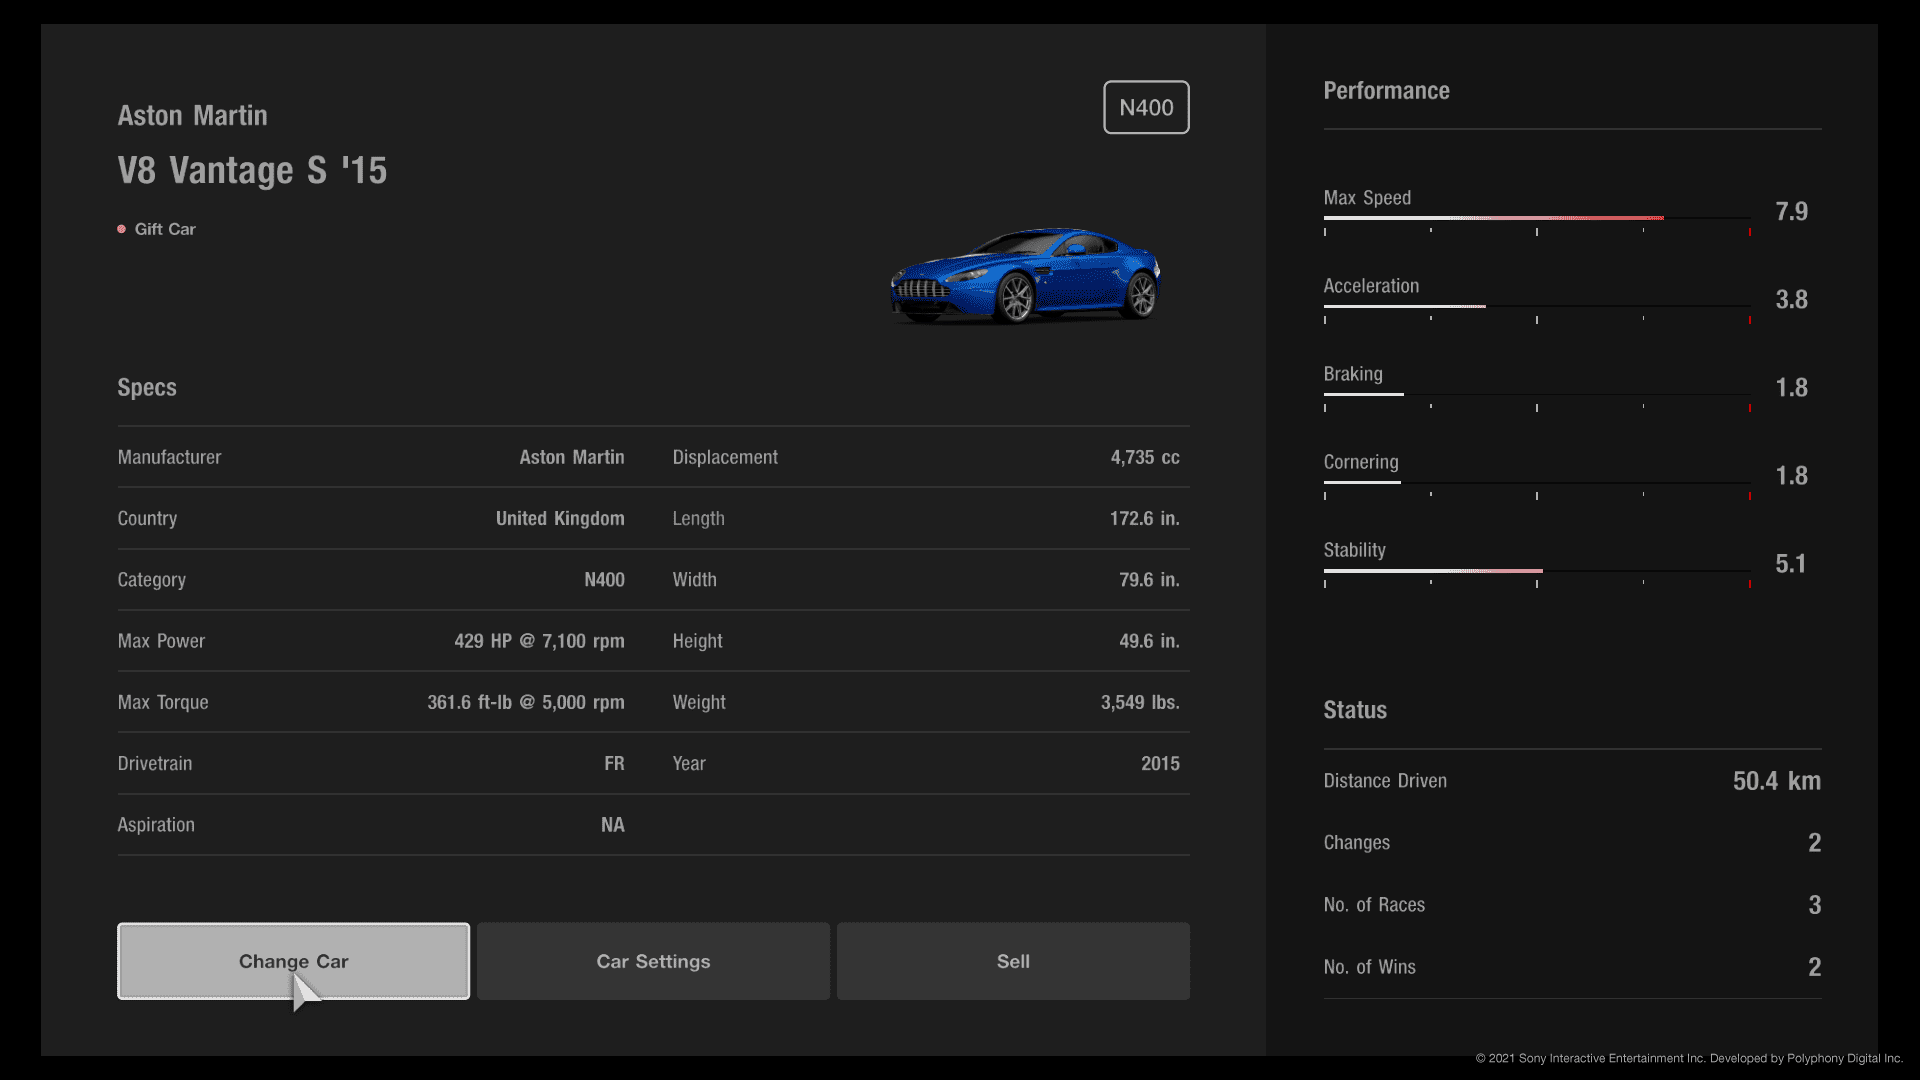
Task: Click the 'Displacement' spec label
Action: 725,457
